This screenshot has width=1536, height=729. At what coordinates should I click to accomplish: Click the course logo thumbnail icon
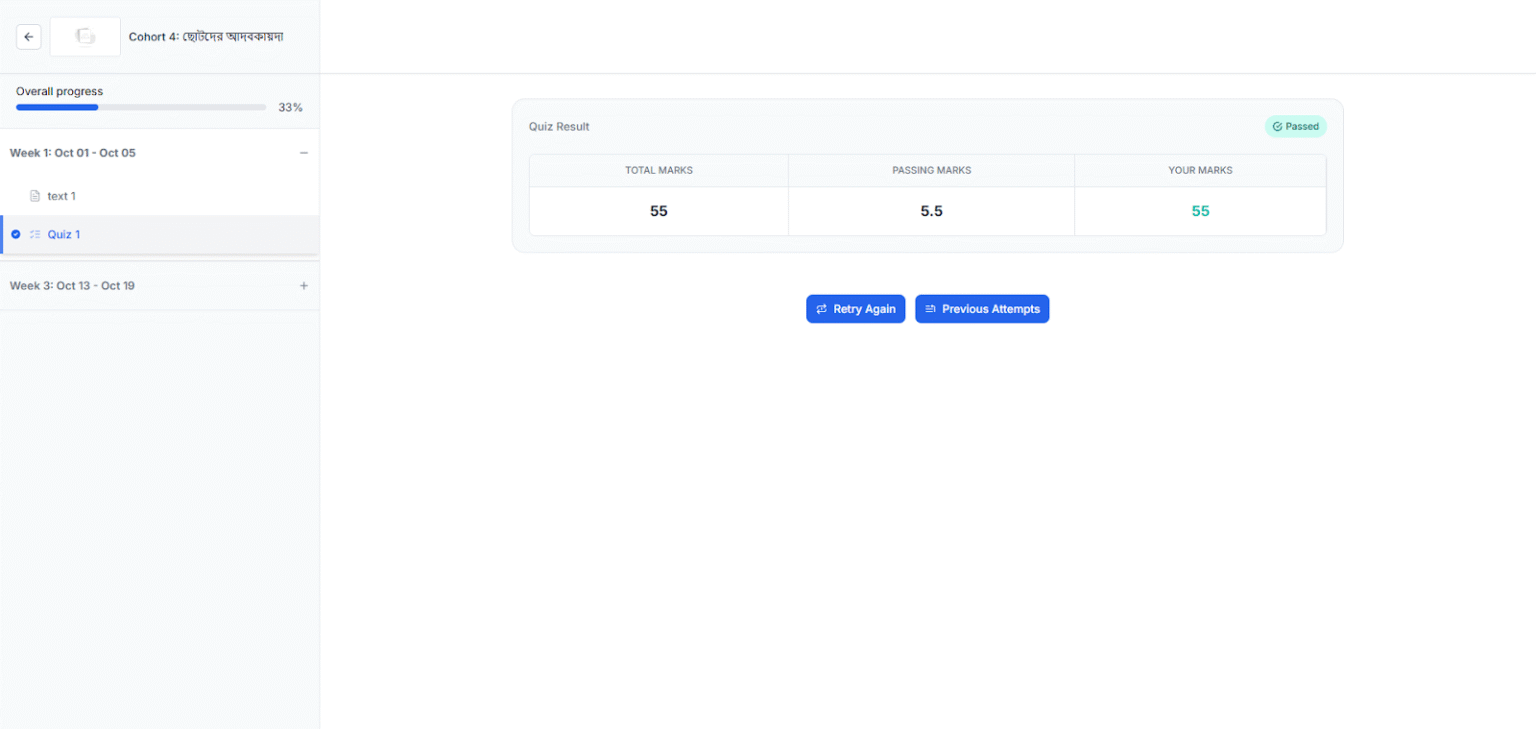(85, 36)
